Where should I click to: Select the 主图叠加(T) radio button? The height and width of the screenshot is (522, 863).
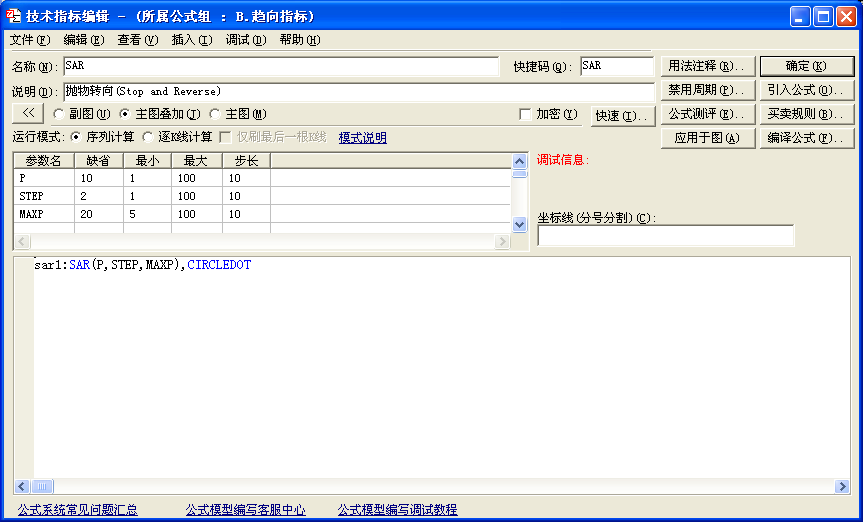coord(125,114)
